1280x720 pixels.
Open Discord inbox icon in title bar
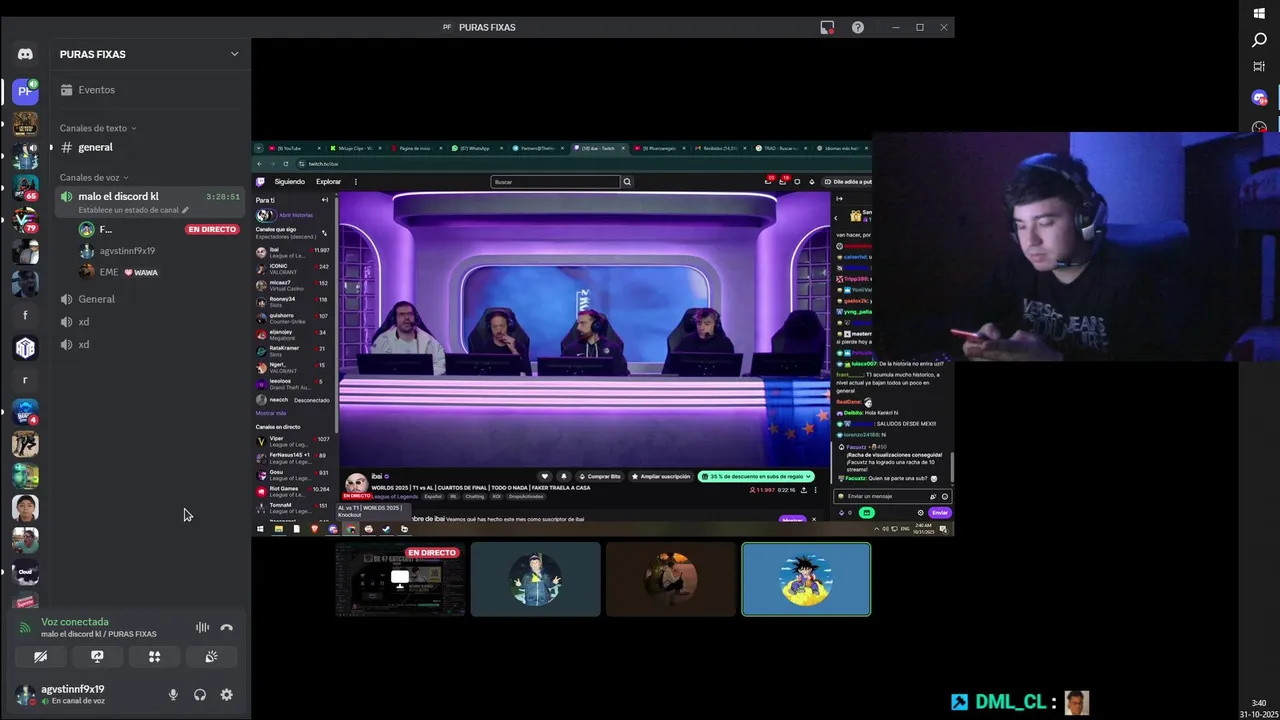827,27
